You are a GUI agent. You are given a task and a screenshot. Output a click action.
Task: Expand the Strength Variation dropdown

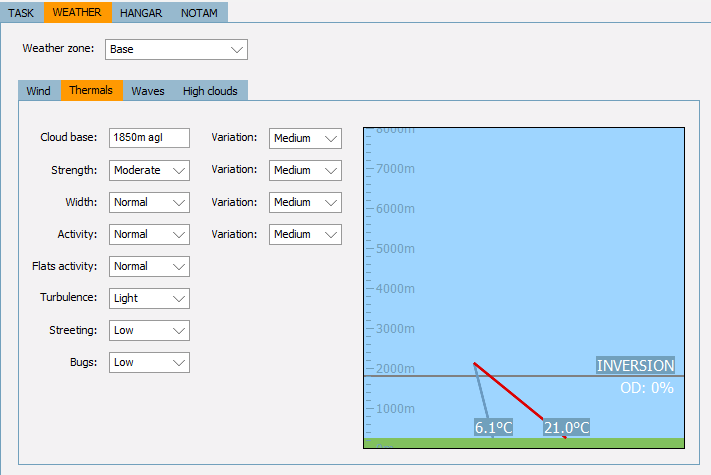(x=305, y=170)
